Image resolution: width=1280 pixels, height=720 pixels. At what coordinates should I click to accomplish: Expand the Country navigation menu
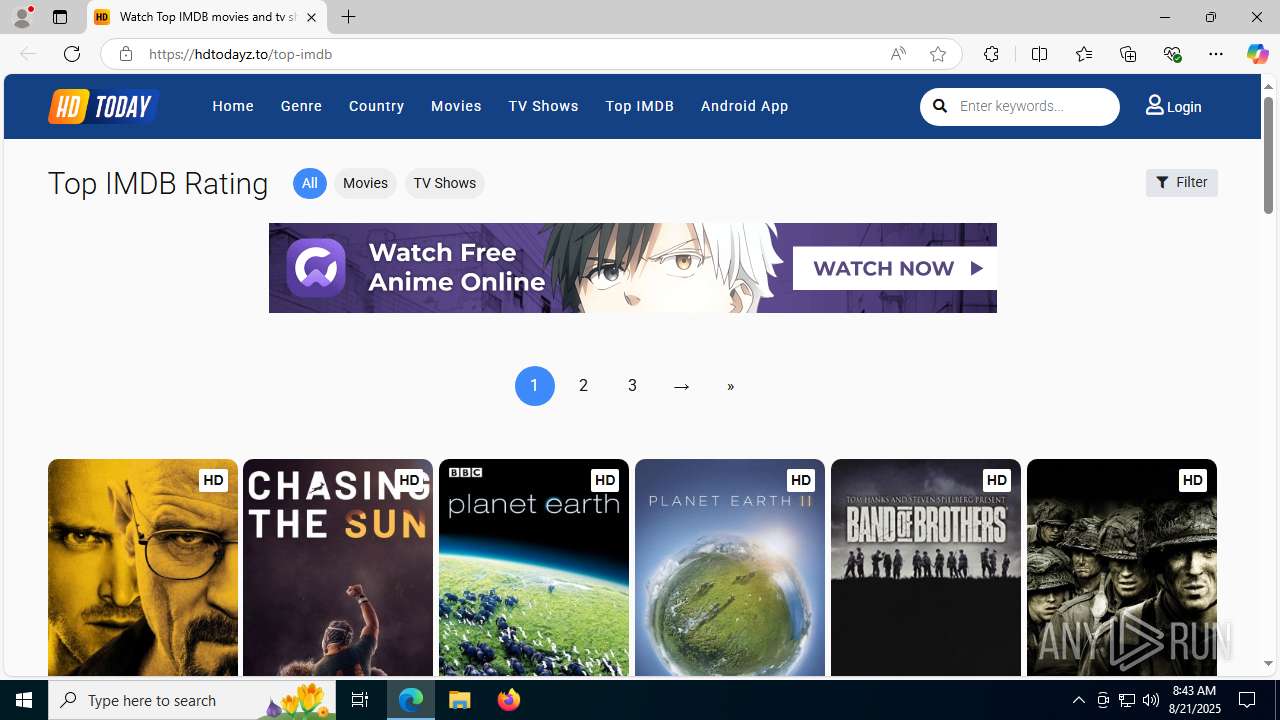(x=376, y=106)
